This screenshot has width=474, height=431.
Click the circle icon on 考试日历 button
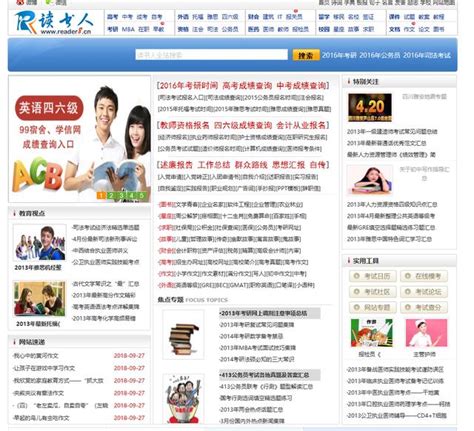[356, 276]
